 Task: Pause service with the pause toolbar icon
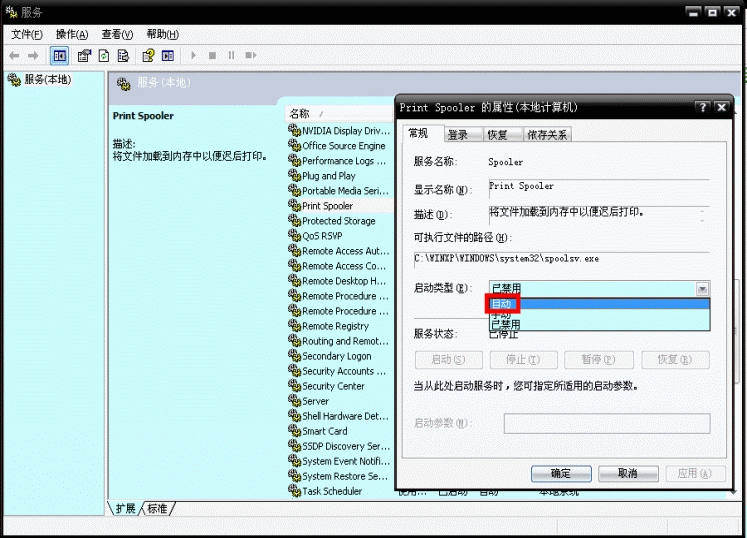(232, 55)
